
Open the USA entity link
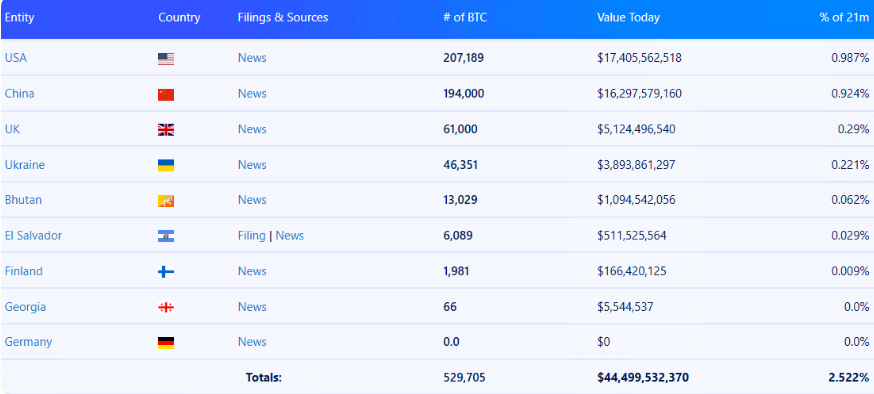[x=16, y=57]
